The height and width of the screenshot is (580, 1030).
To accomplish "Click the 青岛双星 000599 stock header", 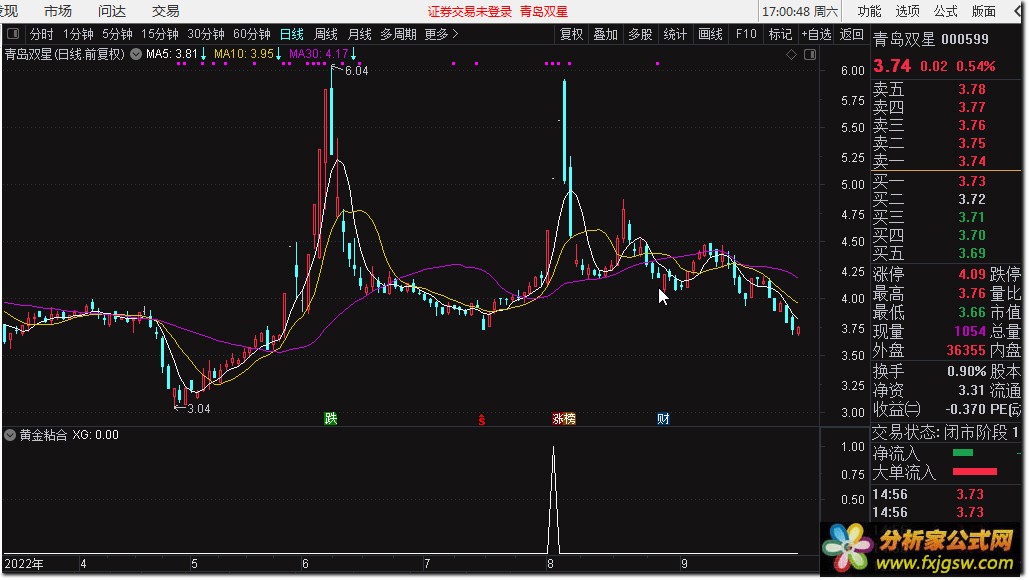I will [x=931, y=39].
